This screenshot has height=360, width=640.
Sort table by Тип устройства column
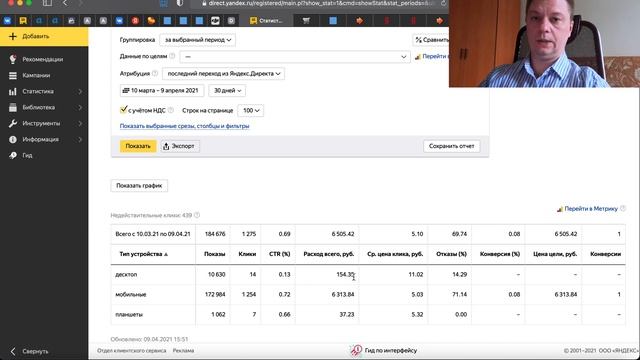tap(143, 254)
